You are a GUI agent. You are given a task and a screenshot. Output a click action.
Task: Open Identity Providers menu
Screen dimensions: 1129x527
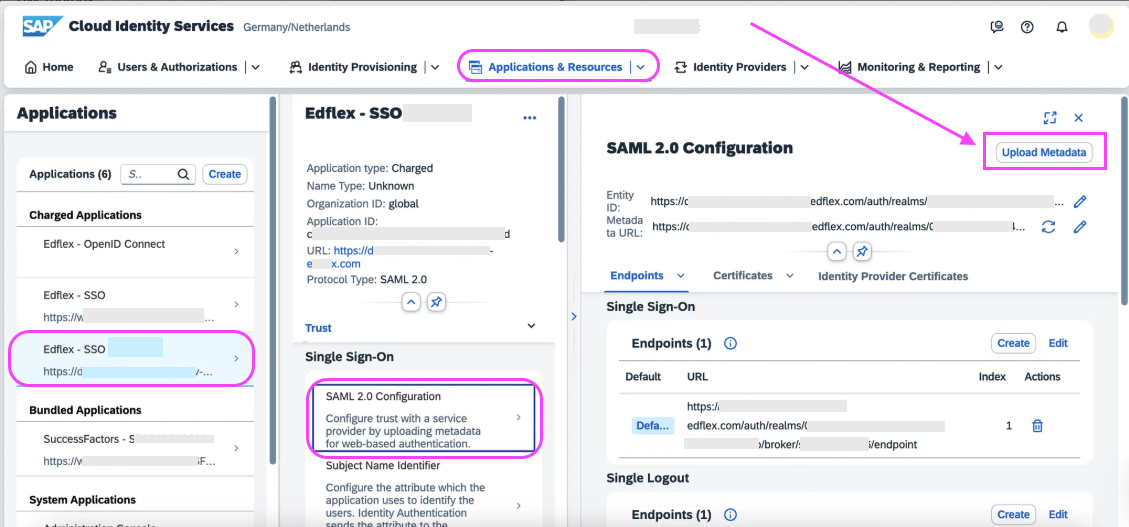pos(730,67)
